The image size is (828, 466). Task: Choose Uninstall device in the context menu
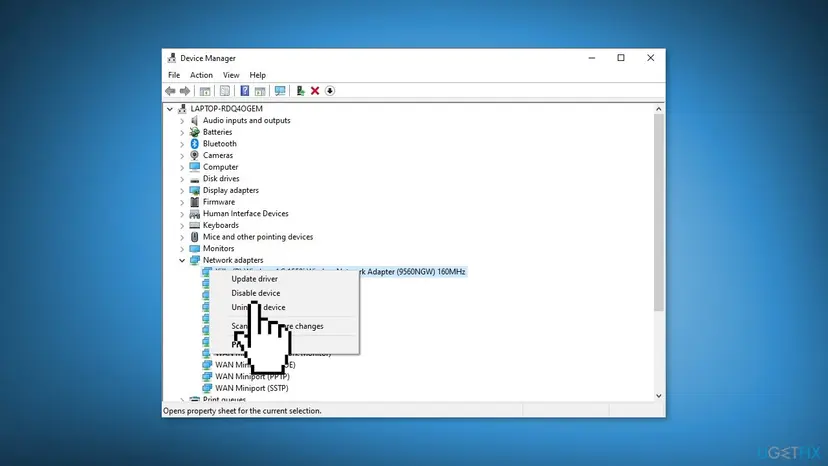click(285, 307)
